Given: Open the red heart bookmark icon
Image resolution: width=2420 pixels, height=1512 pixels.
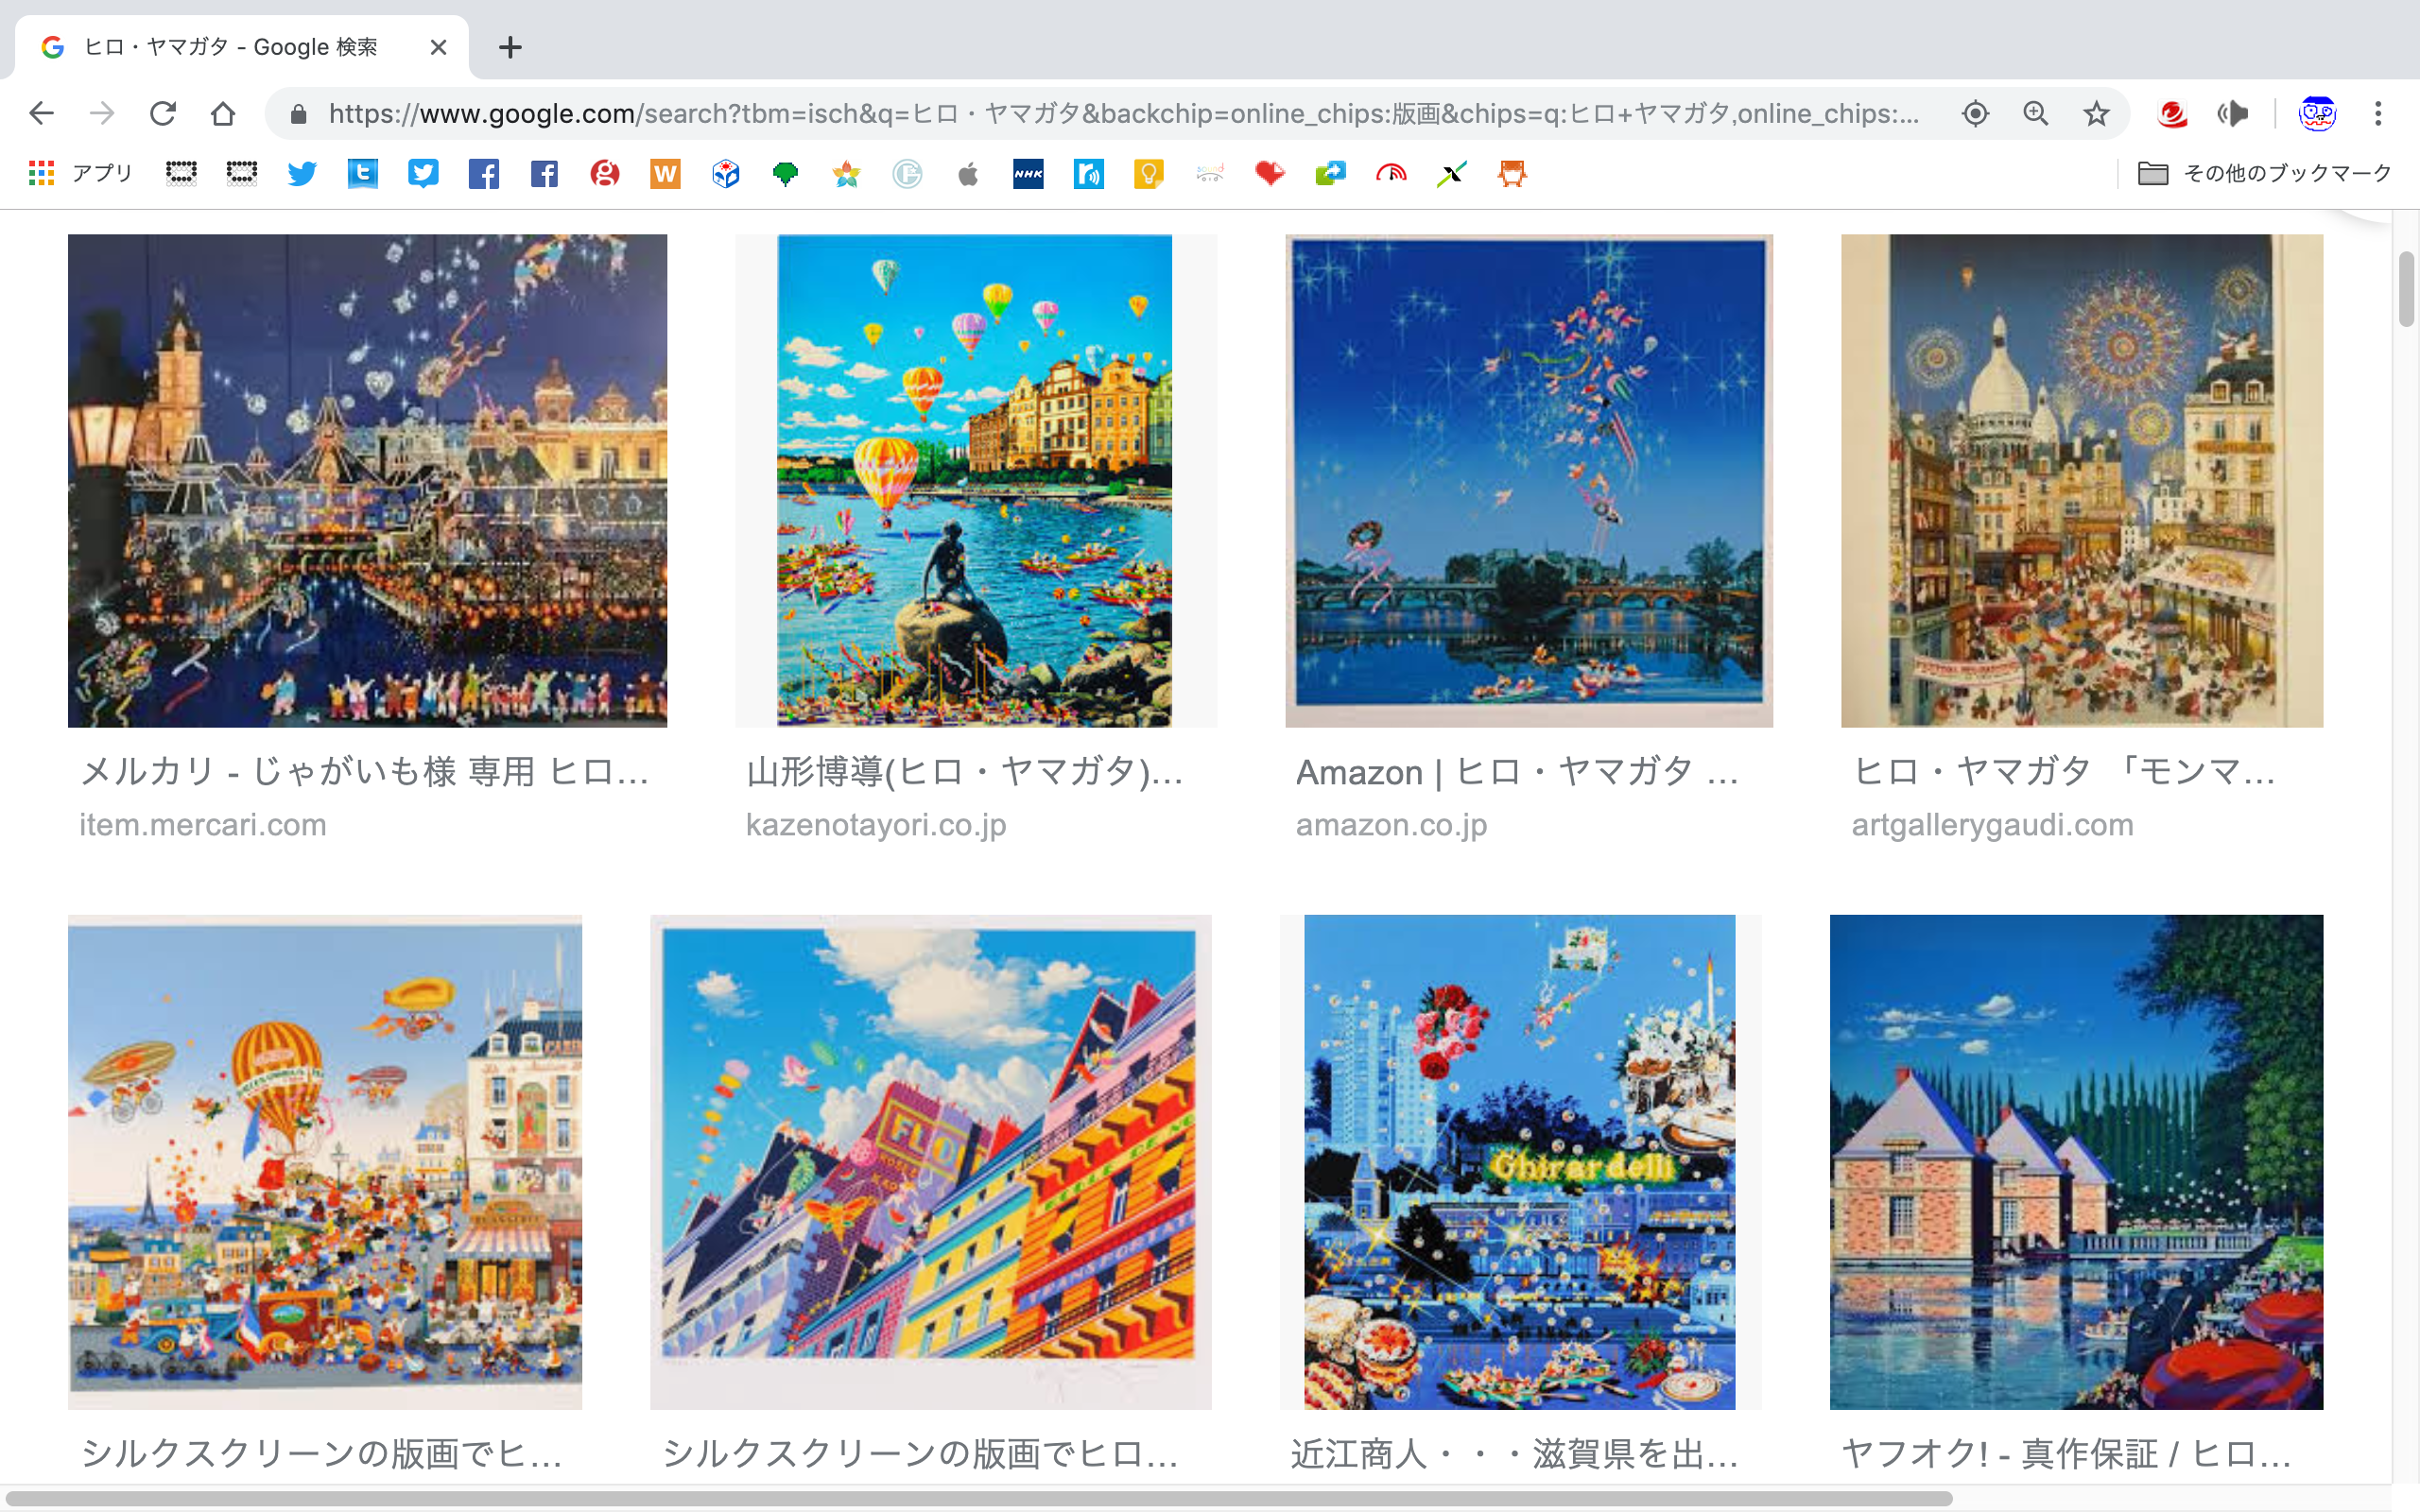Looking at the screenshot, I should [1270, 174].
